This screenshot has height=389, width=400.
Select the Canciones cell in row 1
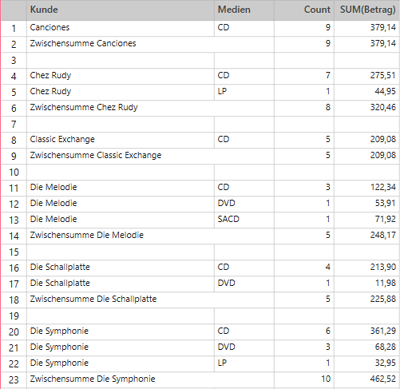[120, 28]
